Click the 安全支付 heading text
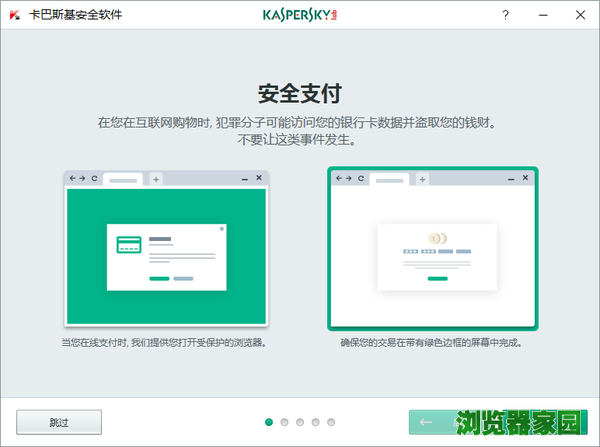Viewport: 600px width, 447px height. click(x=299, y=95)
